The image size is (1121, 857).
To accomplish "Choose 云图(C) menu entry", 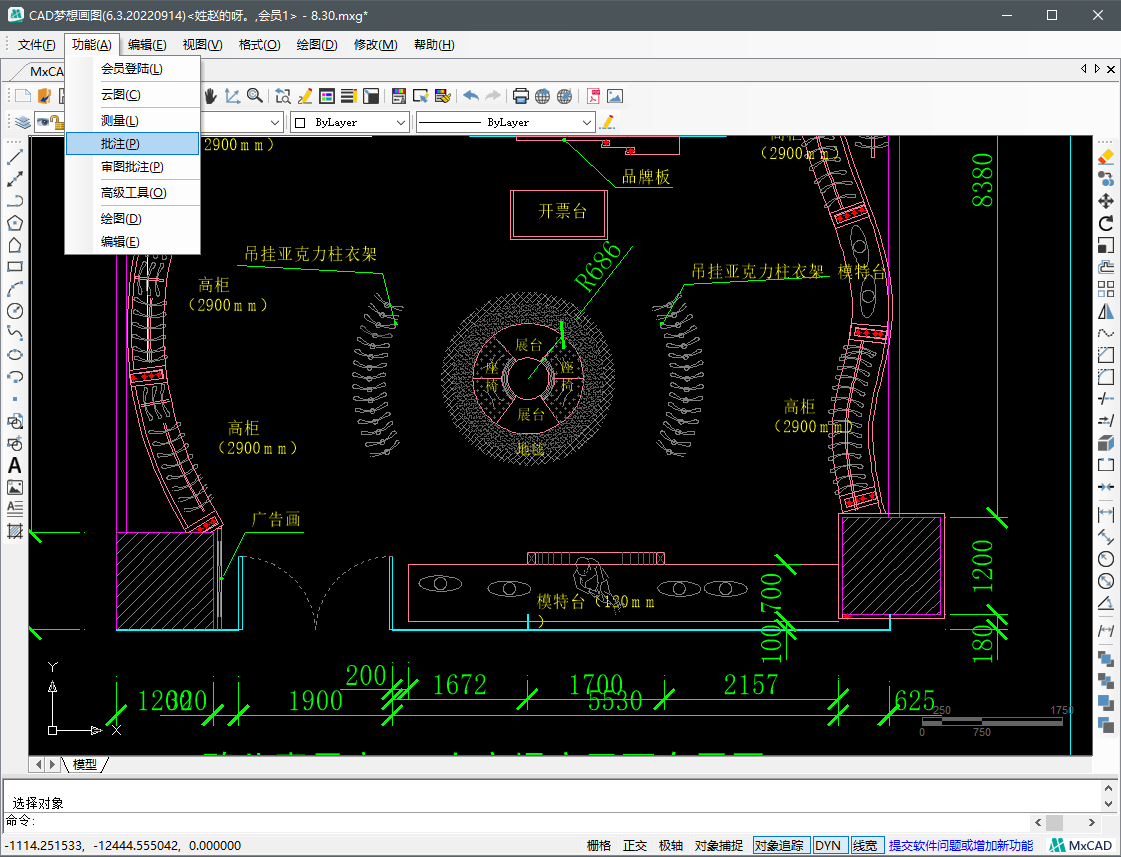I will [132, 94].
